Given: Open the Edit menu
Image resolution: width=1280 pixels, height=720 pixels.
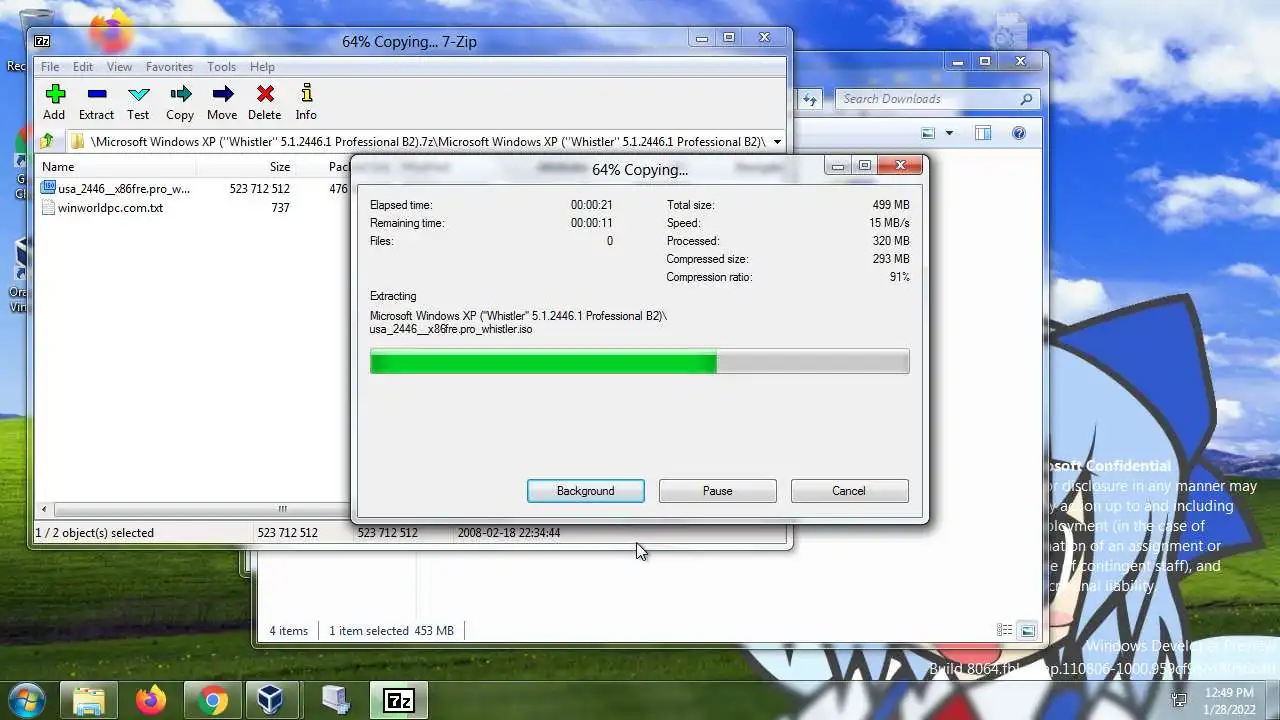Looking at the screenshot, I should pyautogui.click(x=83, y=67).
